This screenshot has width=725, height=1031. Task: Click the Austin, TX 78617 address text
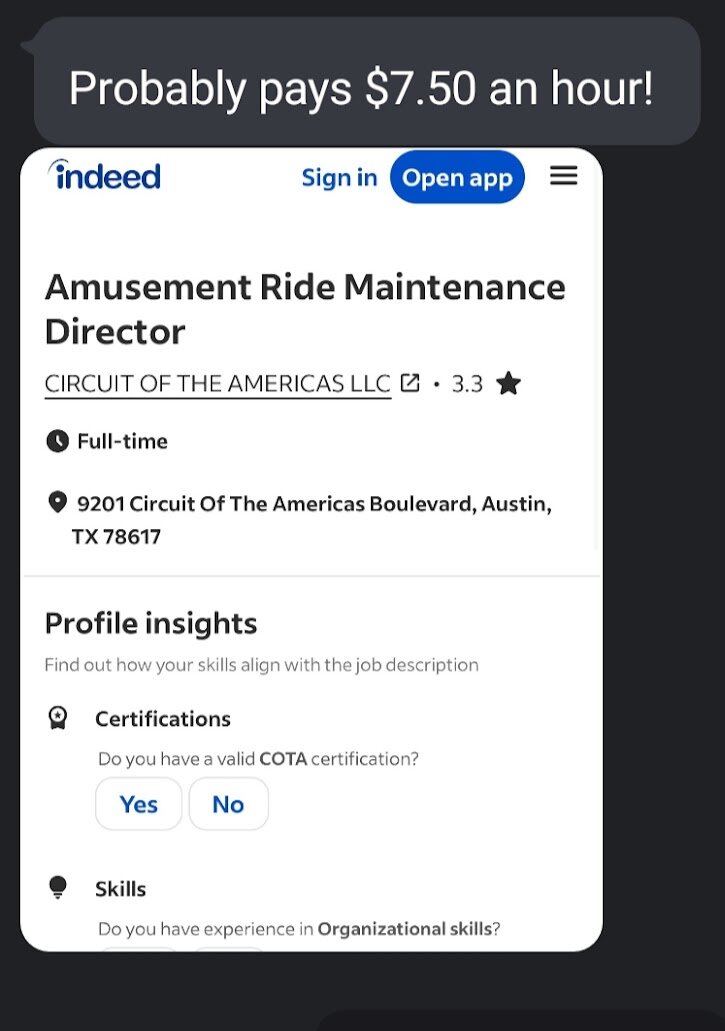[x=312, y=519]
